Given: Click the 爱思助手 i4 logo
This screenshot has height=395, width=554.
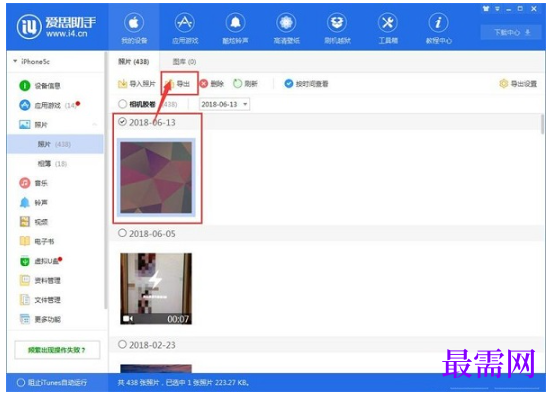Looking at the screenshot, I should pyautogui.click(x=57, y=26).
